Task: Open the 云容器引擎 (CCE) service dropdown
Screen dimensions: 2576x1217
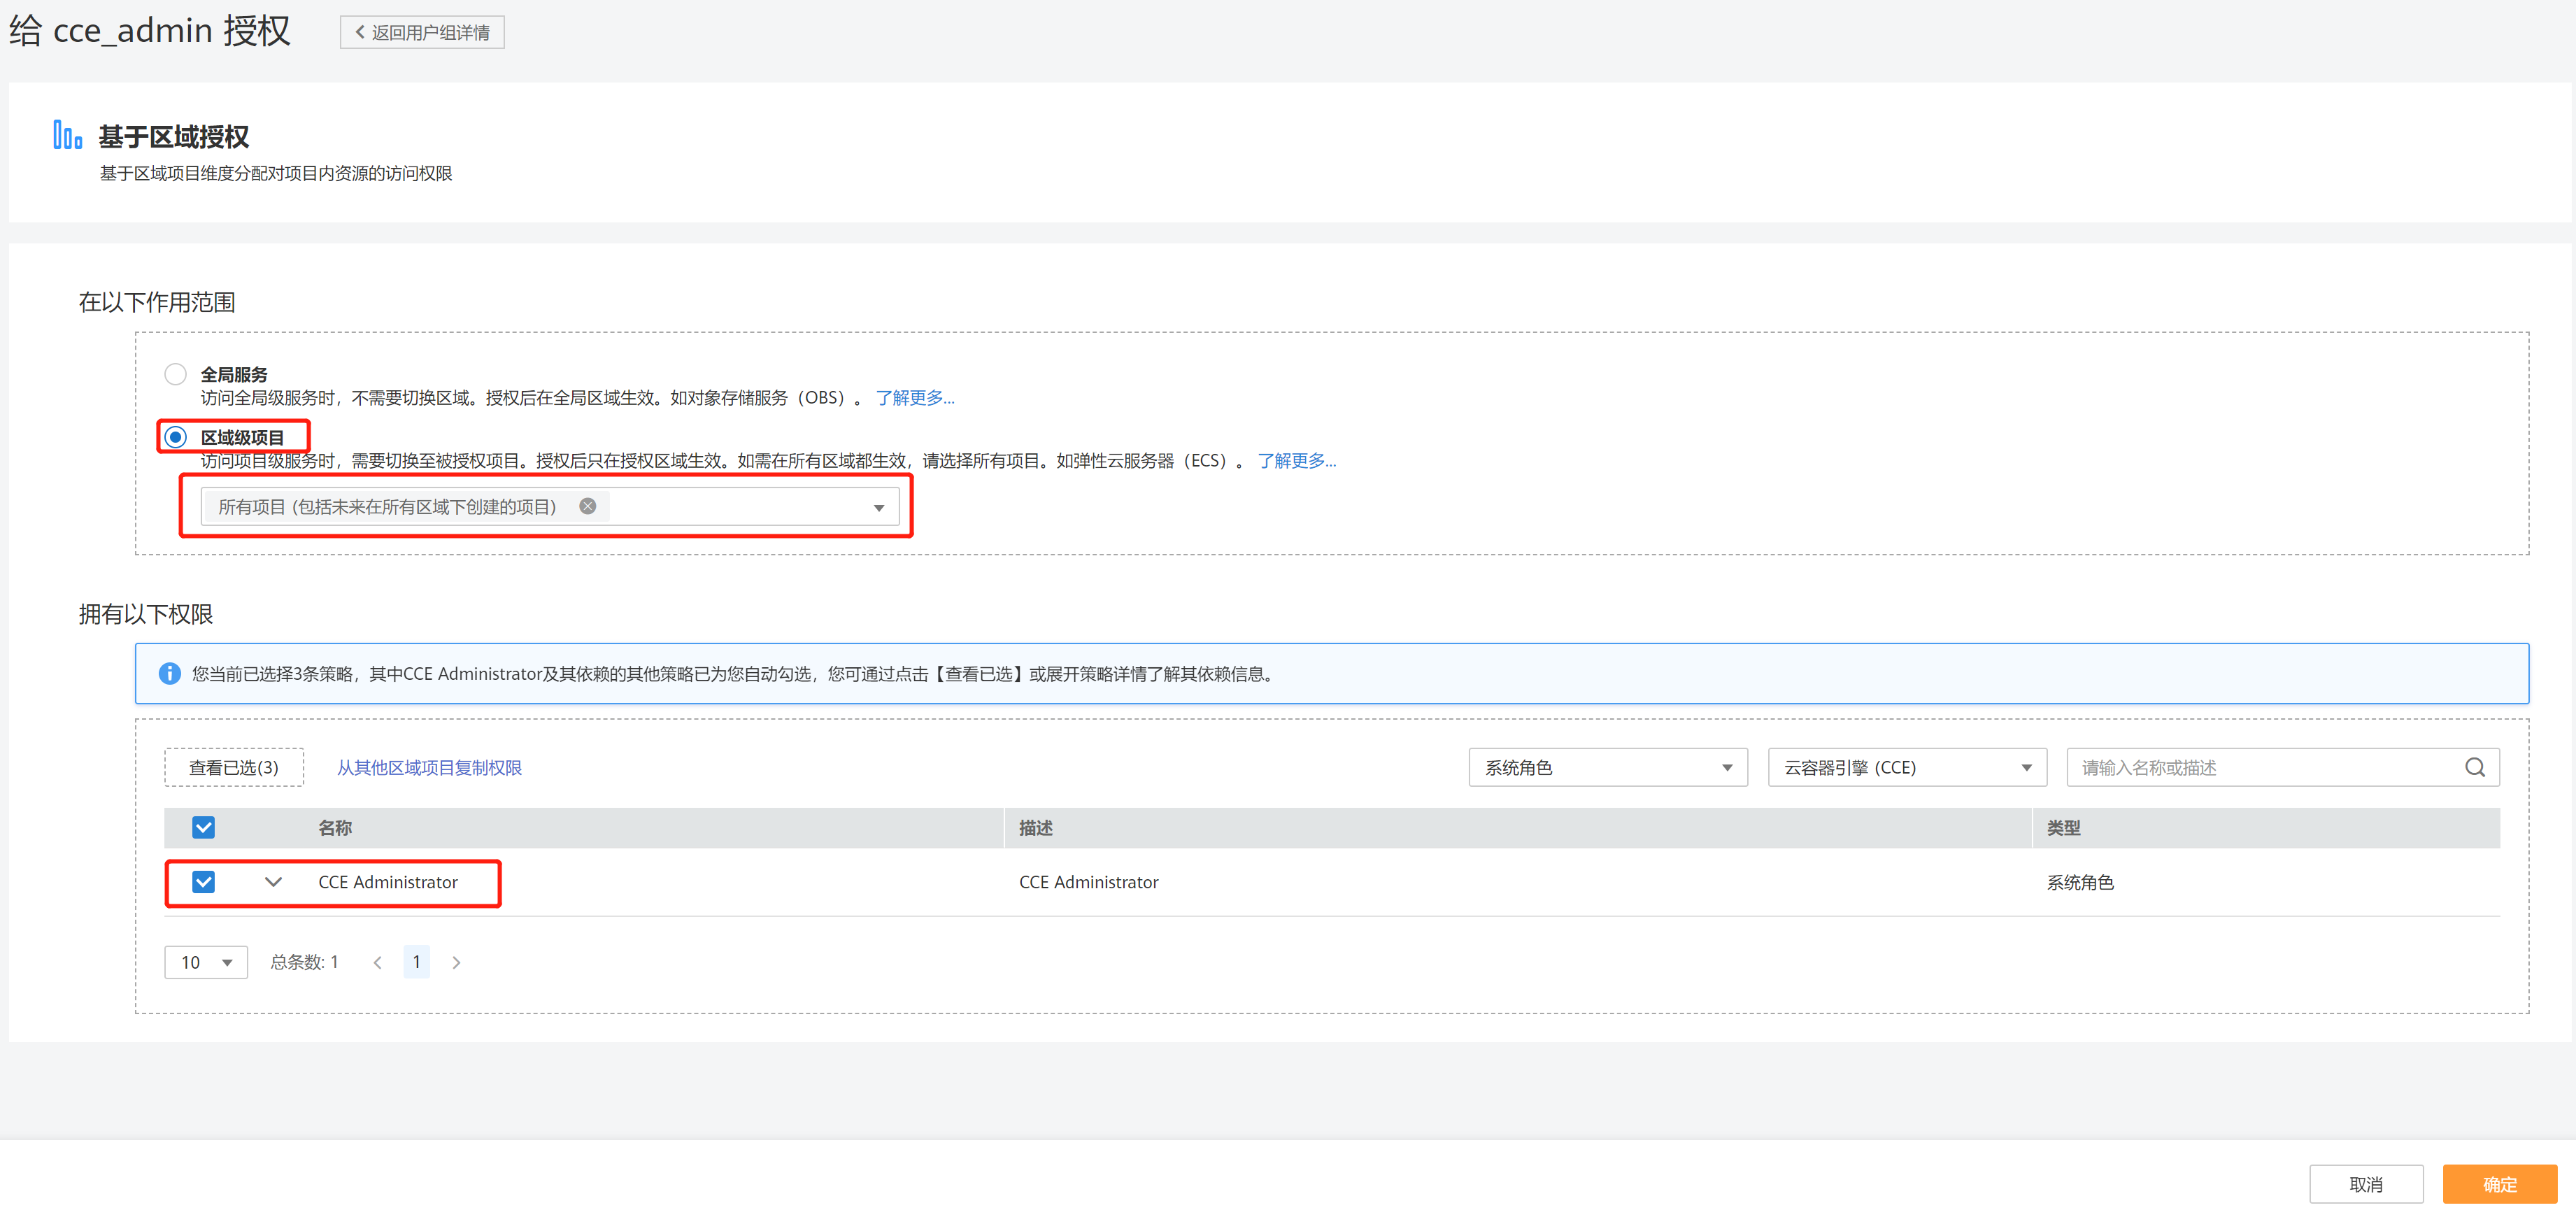Action: pyautogui.click(x=1906, y=767)
